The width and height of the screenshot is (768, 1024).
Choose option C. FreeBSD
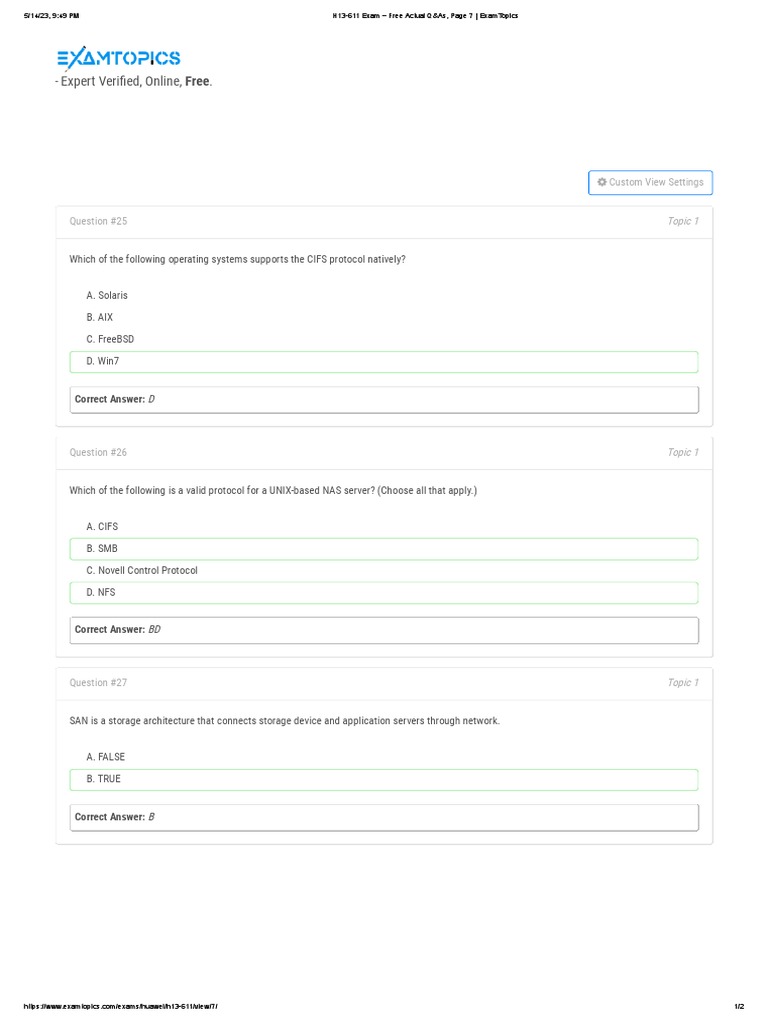pyautogui.click(x=110, y=339)
